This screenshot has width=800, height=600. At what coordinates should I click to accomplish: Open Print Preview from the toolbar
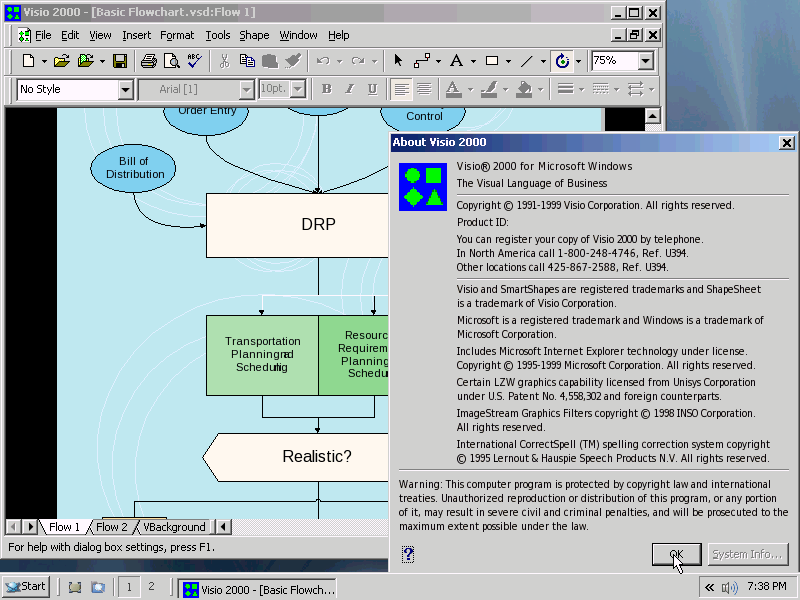coord(171,61)
